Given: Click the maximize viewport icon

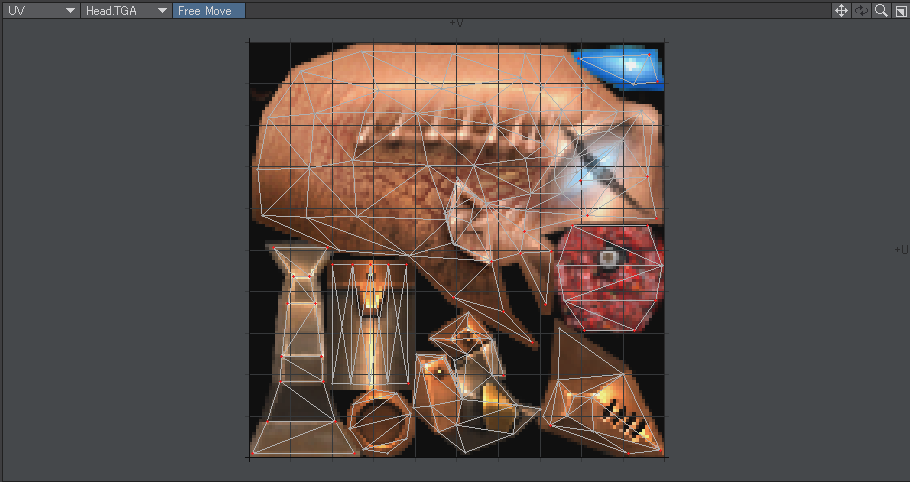Looking at the screenshot, I should click(900, 10).
